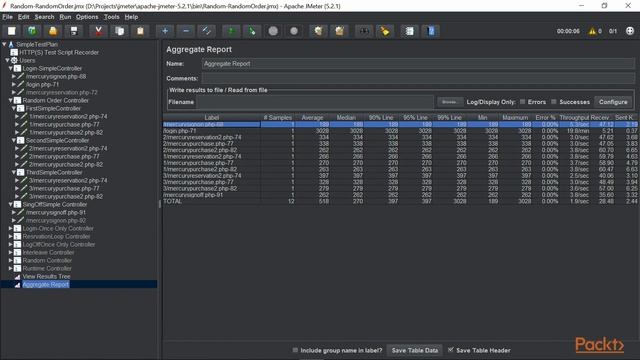The height and width of the screenshot is (360, 640).
Task: Click the Open file toolbar icon
Action: (53, 31)
